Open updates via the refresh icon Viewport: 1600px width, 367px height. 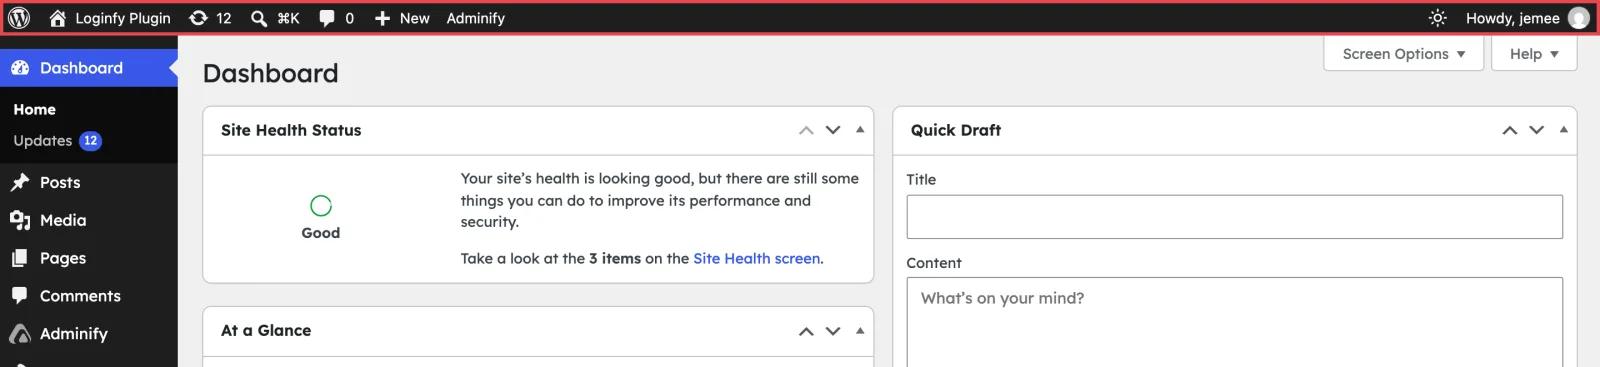click(x=198, y=18)
